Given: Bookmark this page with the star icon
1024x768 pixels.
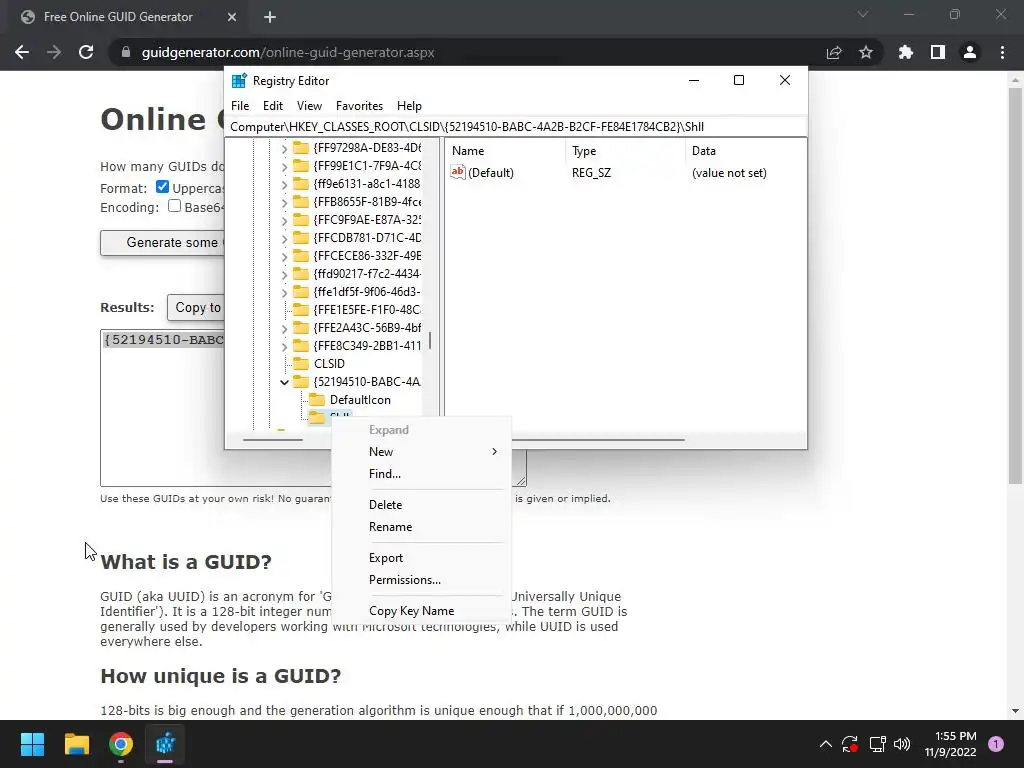Looking at the screenshot, I should [x=866, y=52].
